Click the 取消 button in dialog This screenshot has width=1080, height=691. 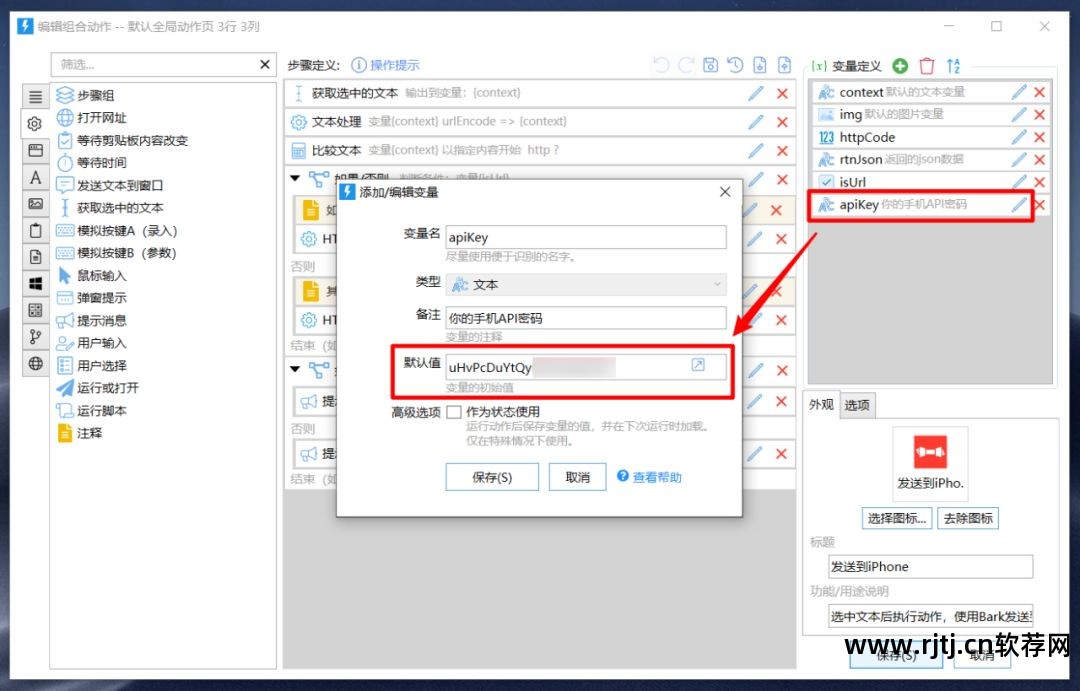577,477
